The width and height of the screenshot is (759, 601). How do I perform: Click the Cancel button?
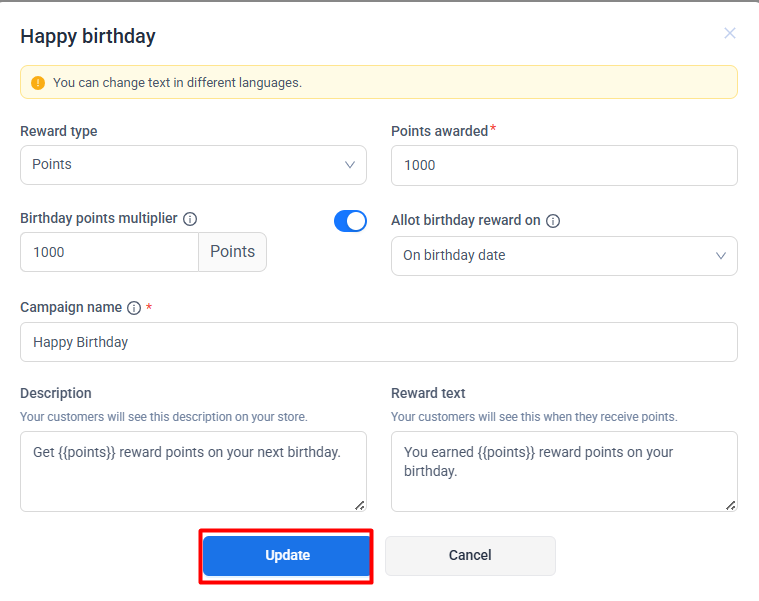point(470,556)
